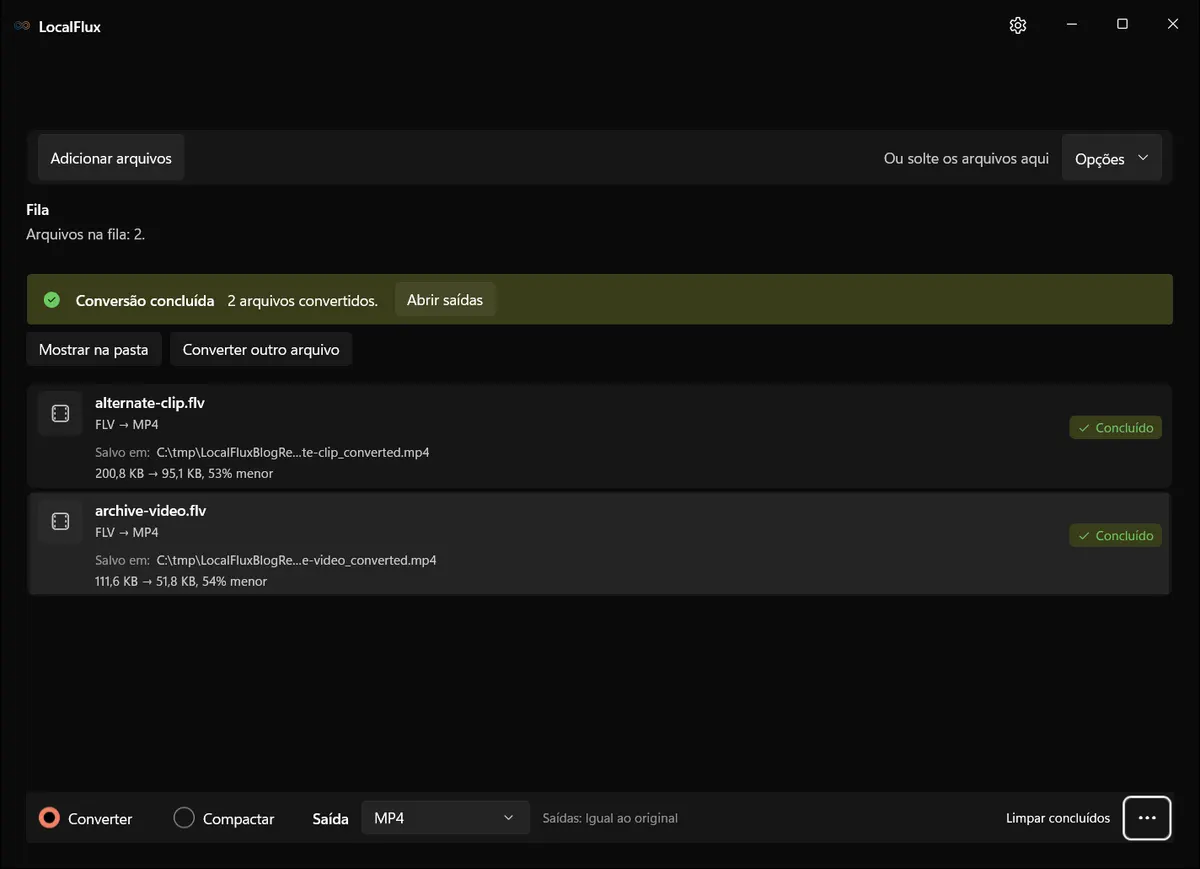Minimize the LocalFlux window
Image resolution: width=1200 pixels, height=869 pixels.
[x=1071, y=25]
